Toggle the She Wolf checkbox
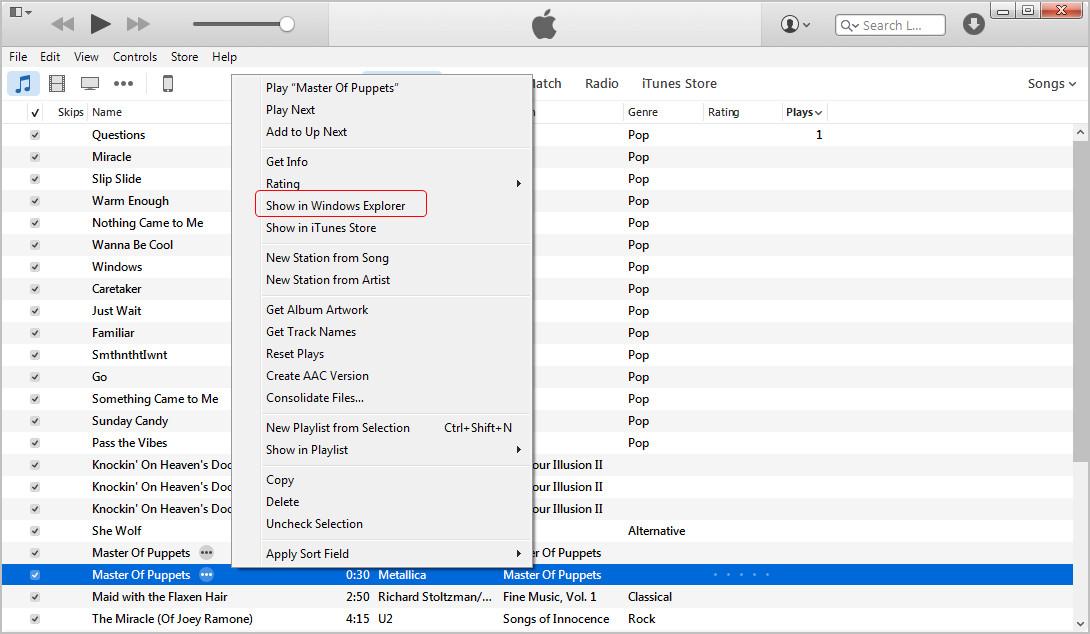The image size is (1090, 634). (x=35, y=531)
